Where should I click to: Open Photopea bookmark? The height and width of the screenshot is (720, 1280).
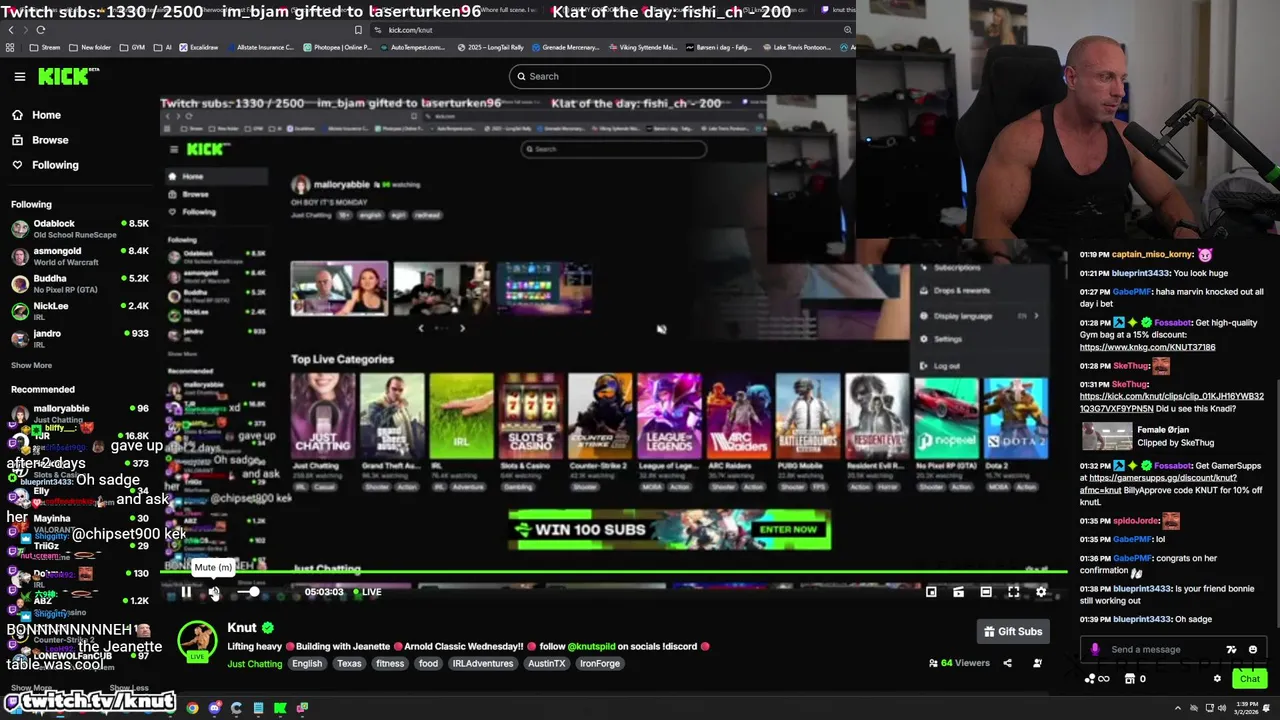[x=337, y=47]
